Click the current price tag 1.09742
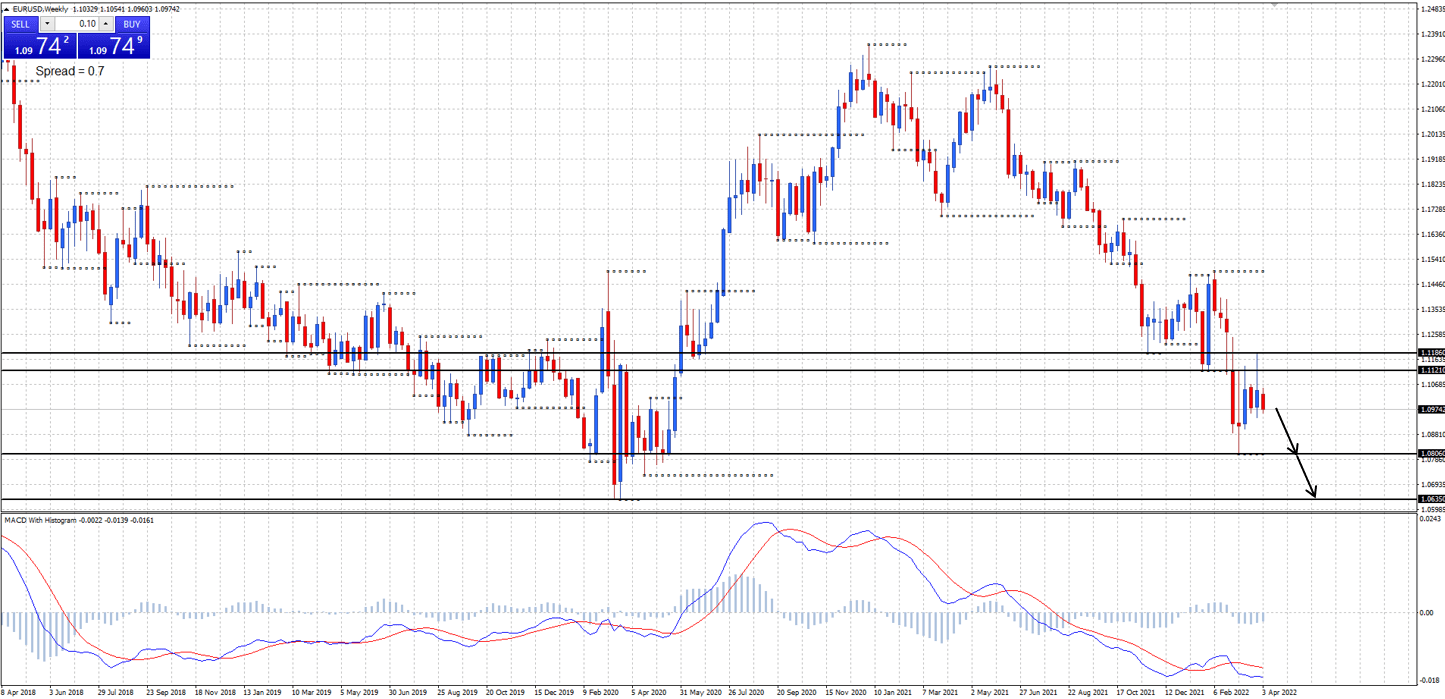The height and width of the screenshot is (699, 1445). tap(1431, 409)
